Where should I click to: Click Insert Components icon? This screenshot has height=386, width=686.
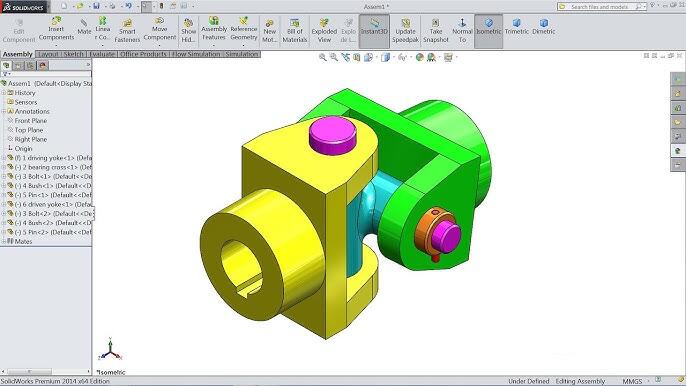tap(56, 21)
